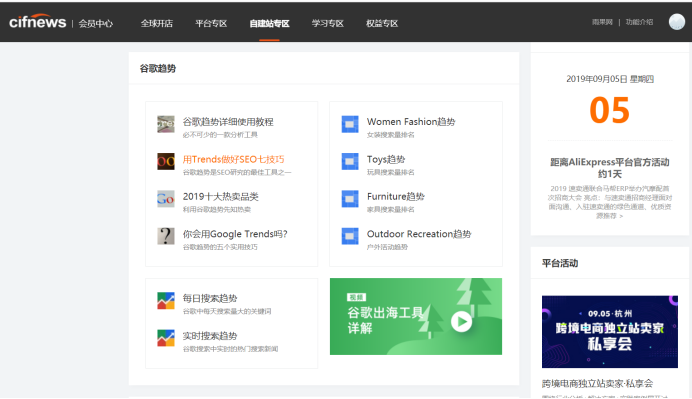The image size is (692, 399).
Task: Open 每日搜索趋势 link
Action: (x=210, y=298)
